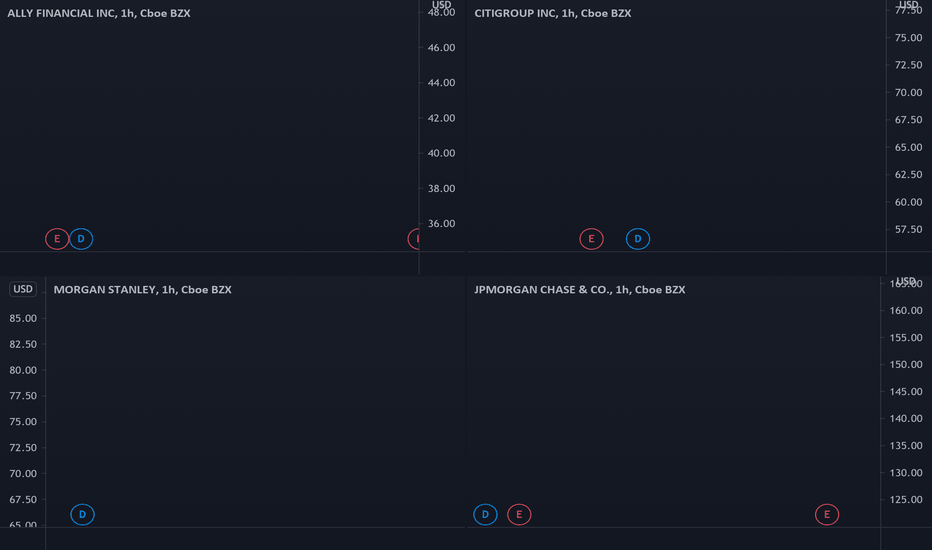Click the 77.50 price label on Morgan Stanley scale
932x550 pixels.
[23, 395]
